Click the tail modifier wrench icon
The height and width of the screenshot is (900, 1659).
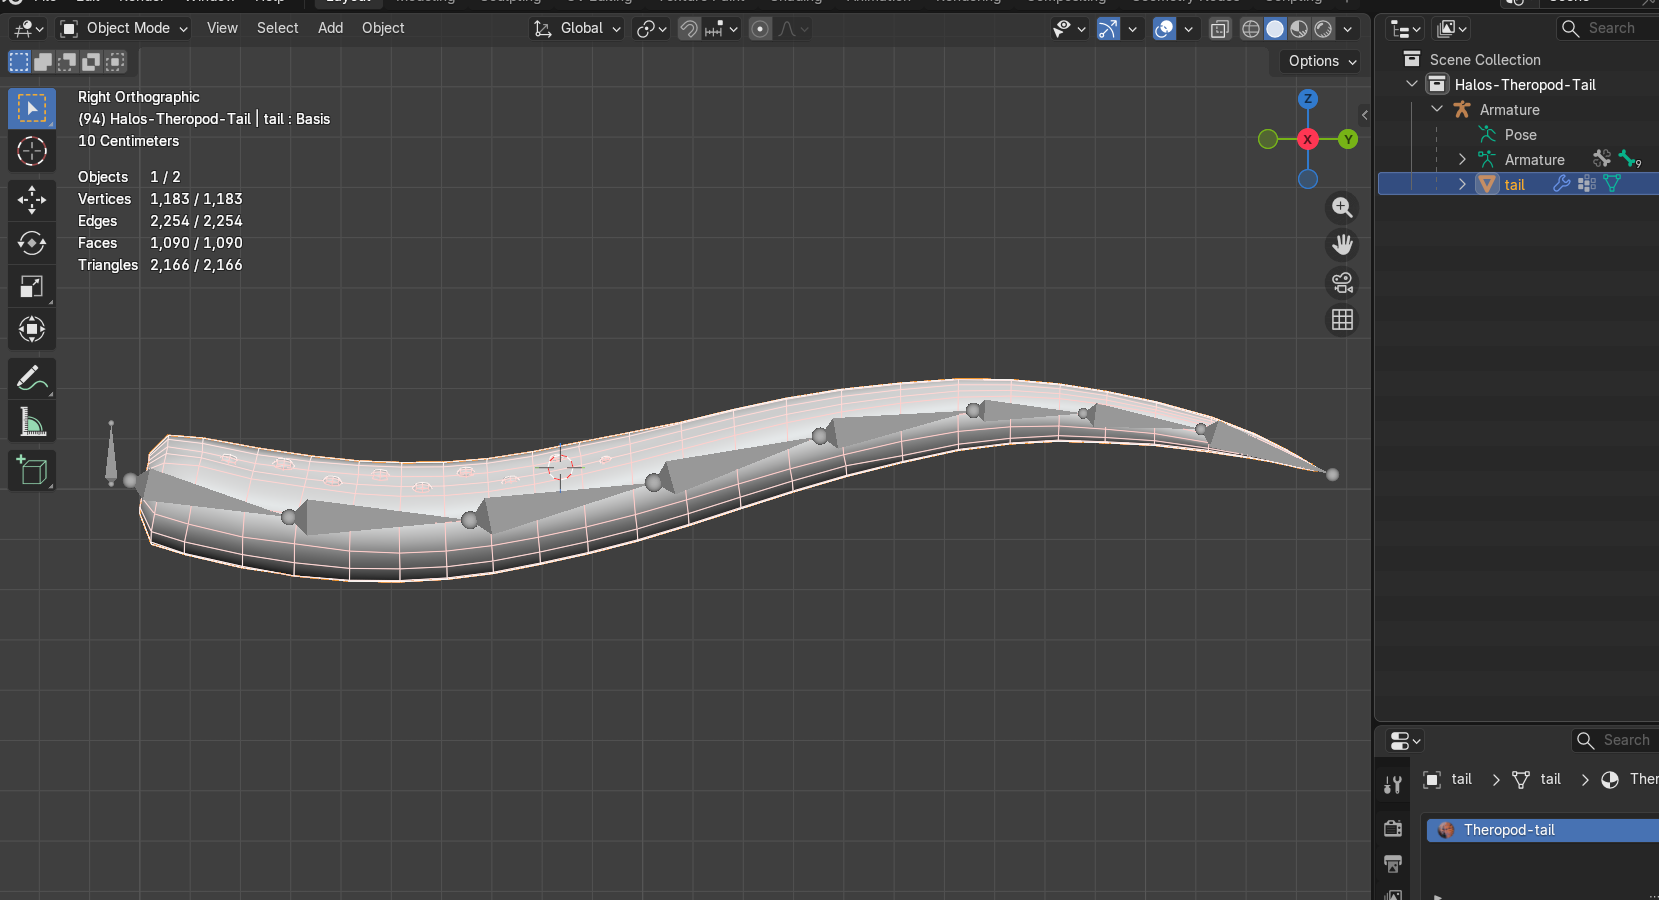pos(1561,184)
